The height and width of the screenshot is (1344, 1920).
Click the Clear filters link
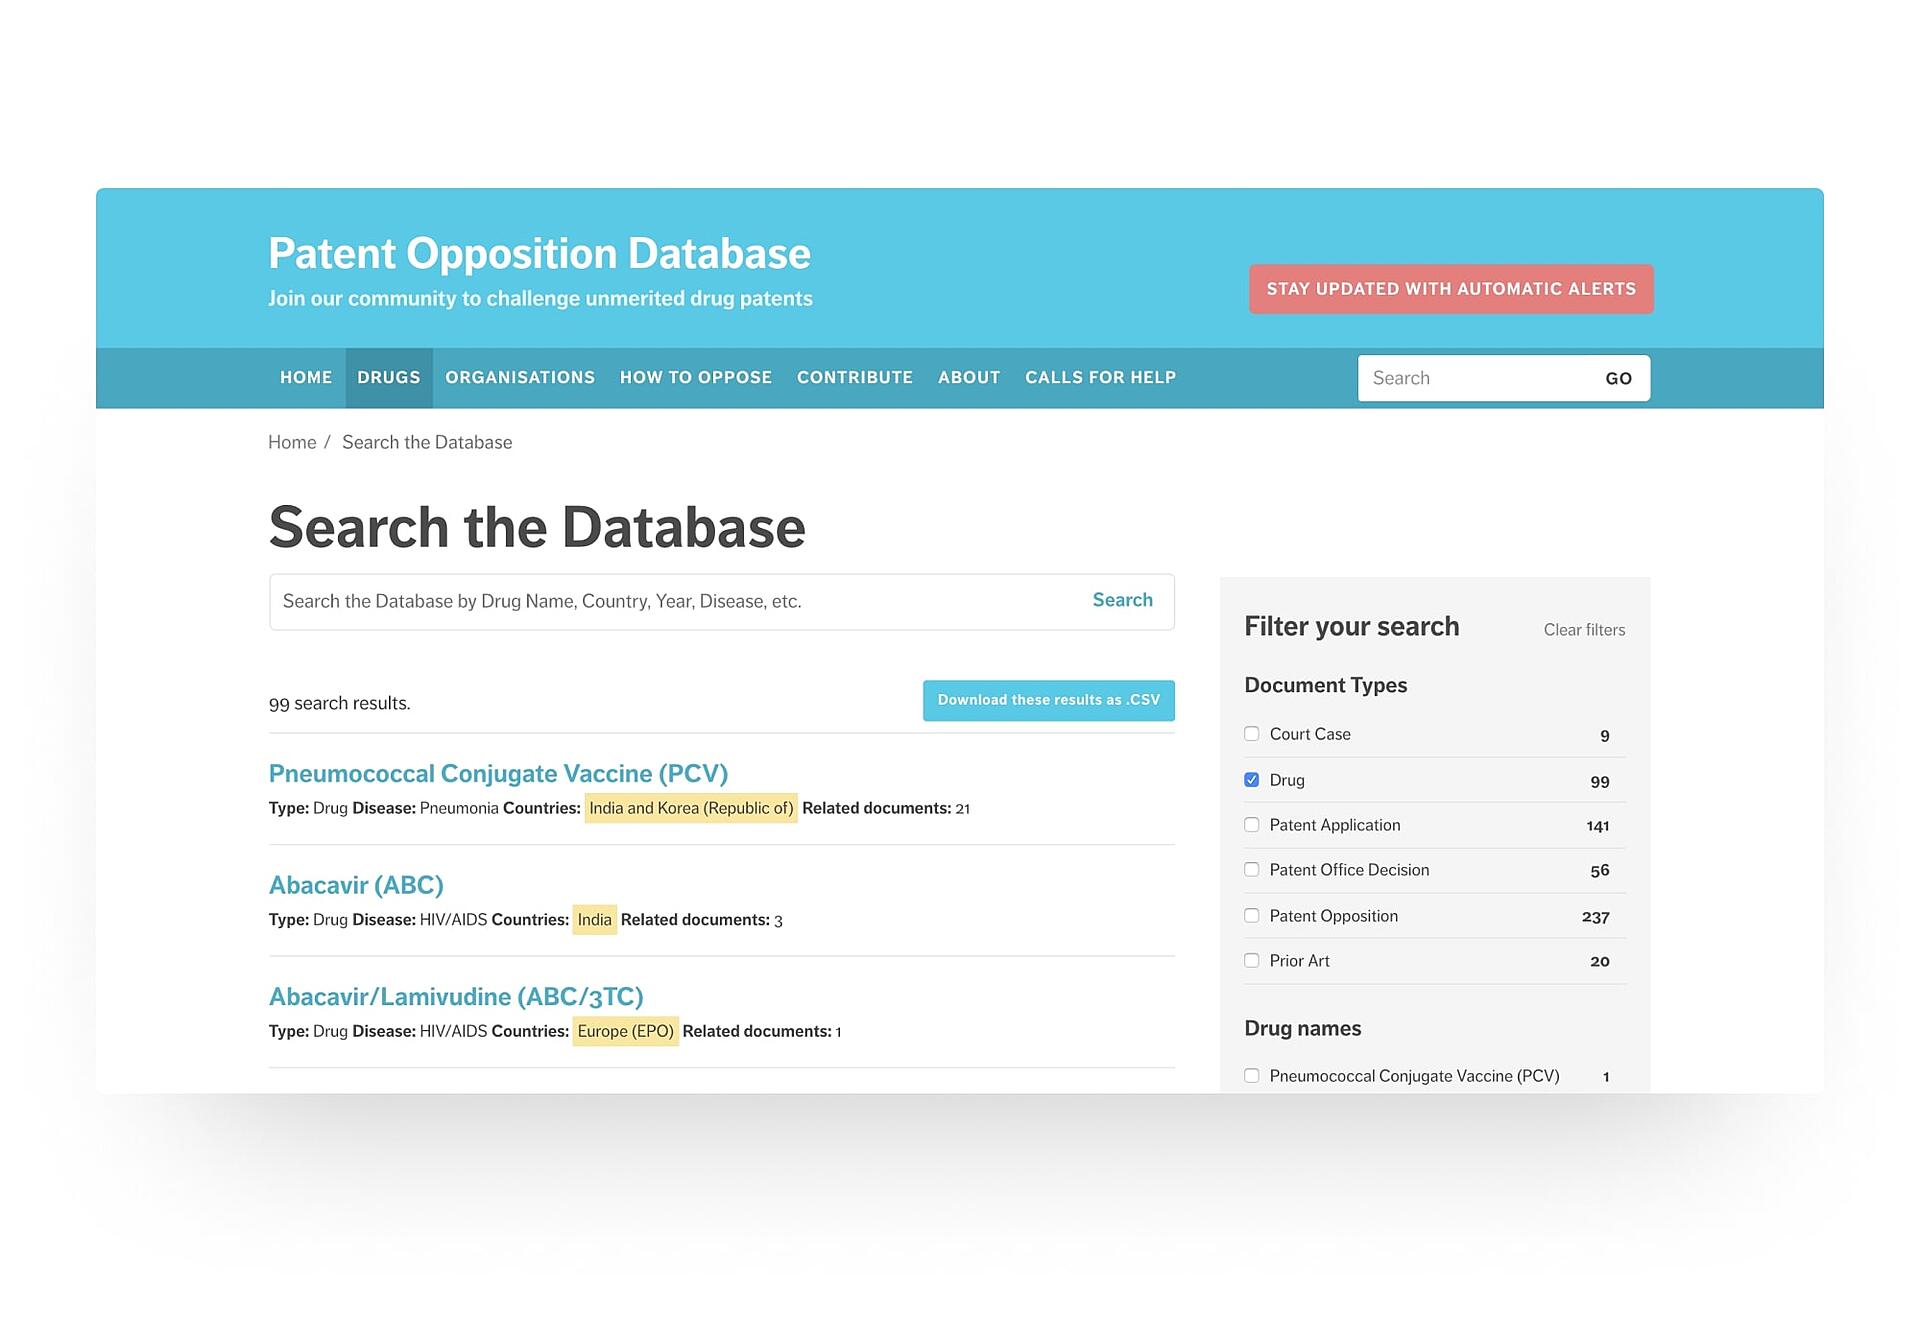pos(1584,630)
